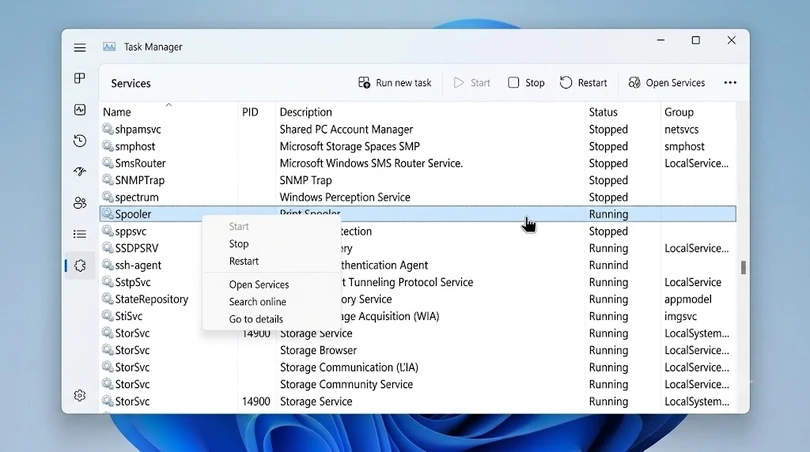Sort by the Status column header
This screenshot has width=810, height=452.
click(603, 112)
